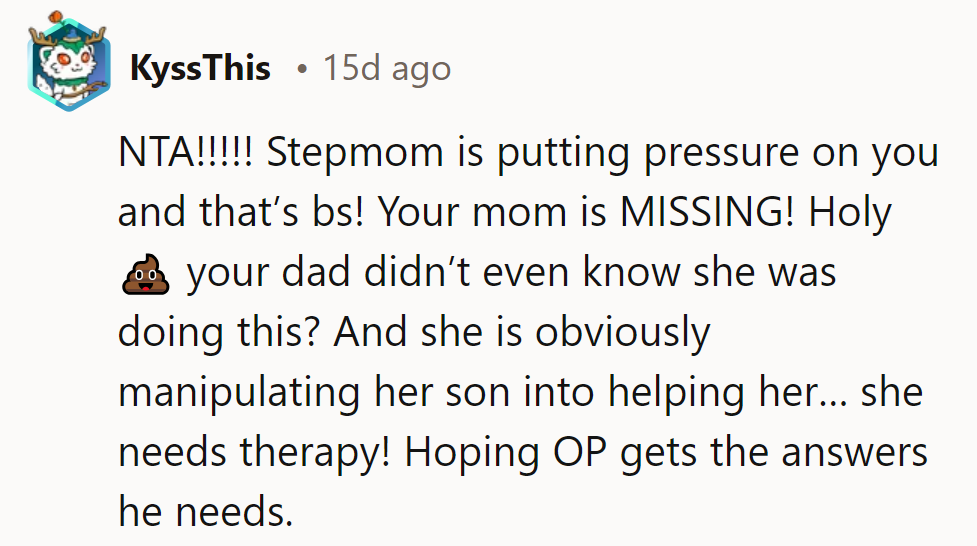Screen dimensions: 977x546
Task: Click the word Hoping in the comment
Action: (x=466, y=451)
